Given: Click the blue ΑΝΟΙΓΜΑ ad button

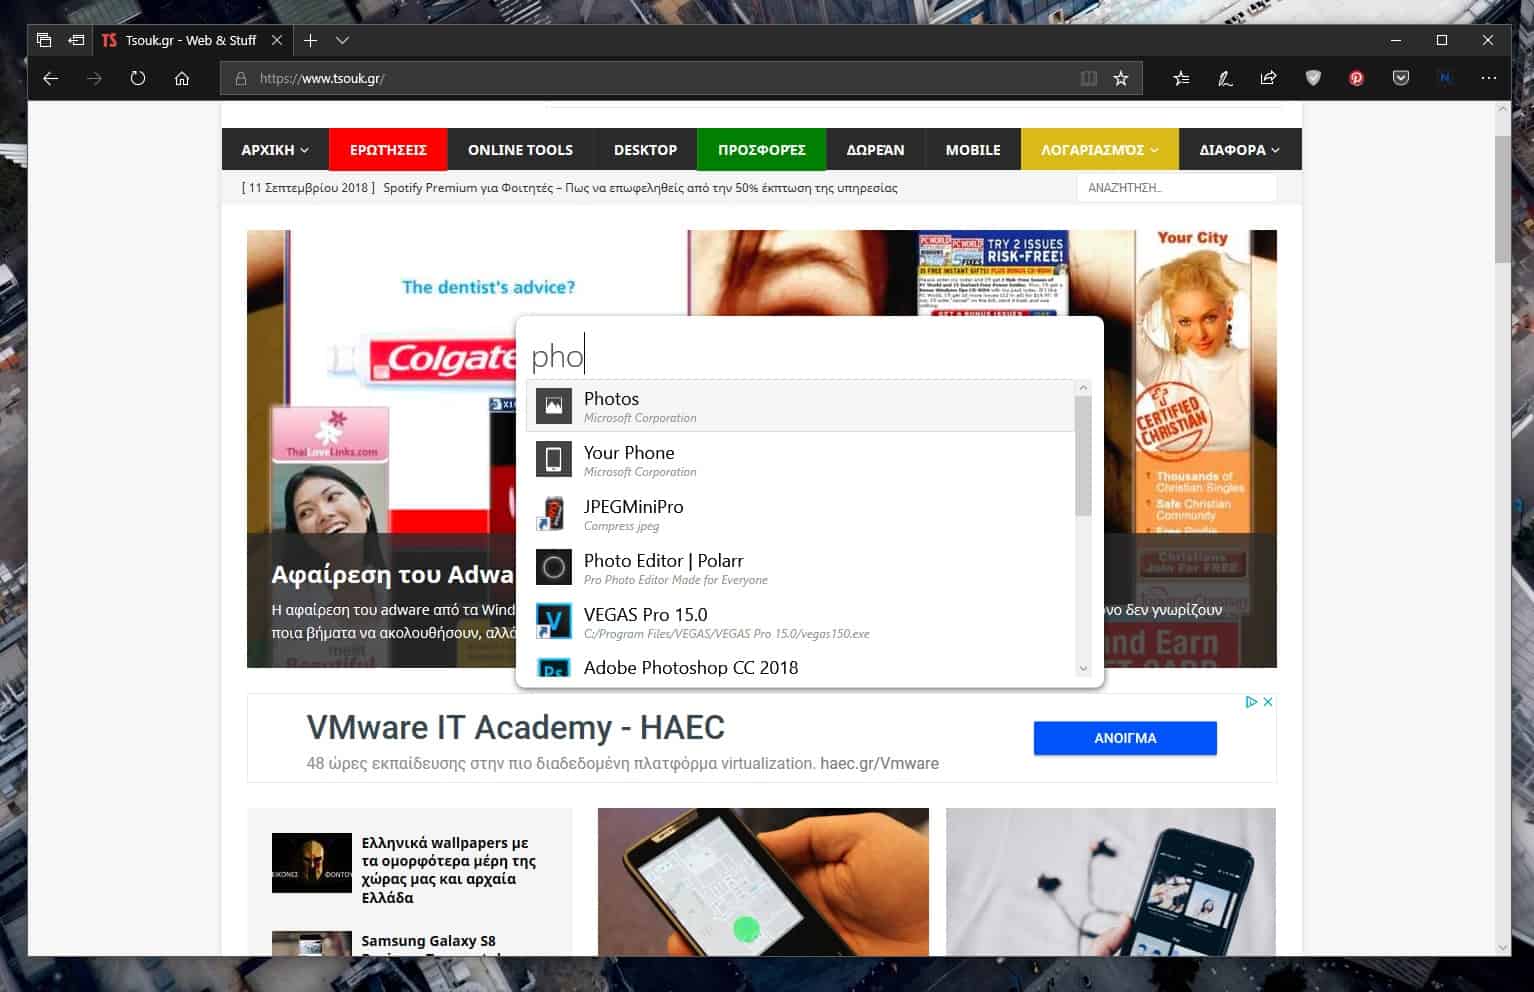Looking at the screenshot, I should 1125,738.
